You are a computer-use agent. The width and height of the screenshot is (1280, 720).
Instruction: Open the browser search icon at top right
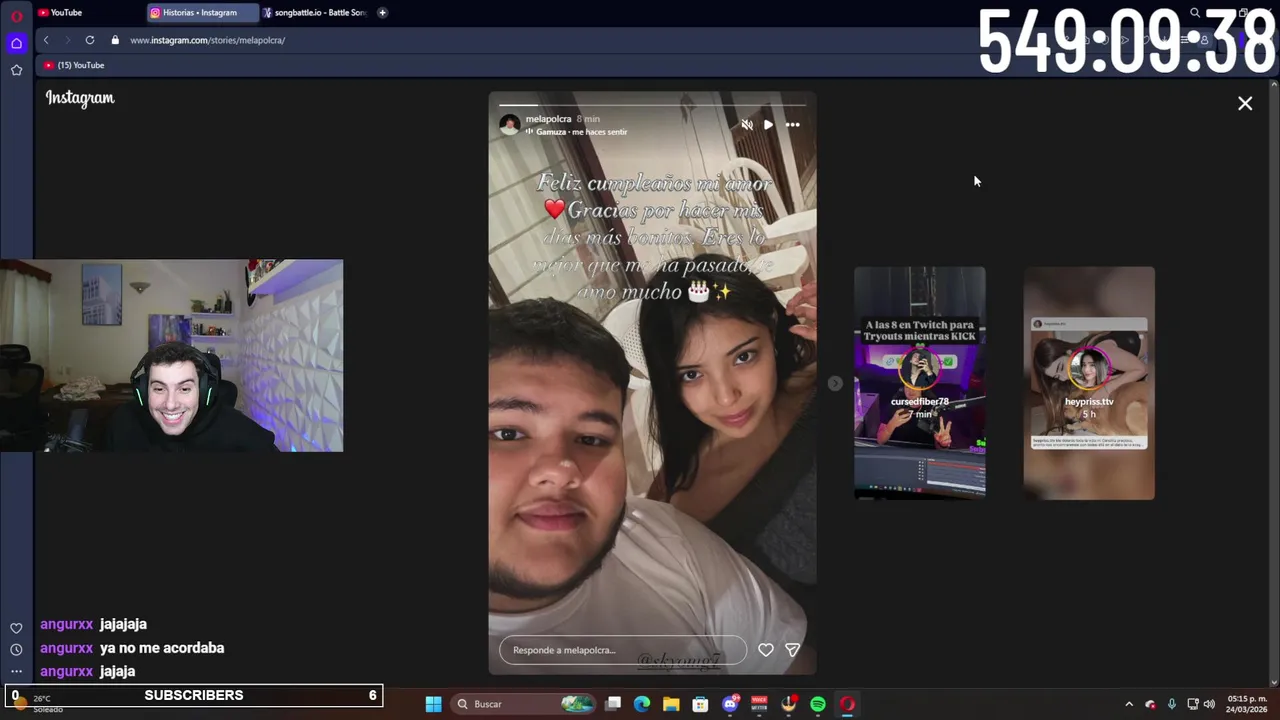pos(1195,13)
